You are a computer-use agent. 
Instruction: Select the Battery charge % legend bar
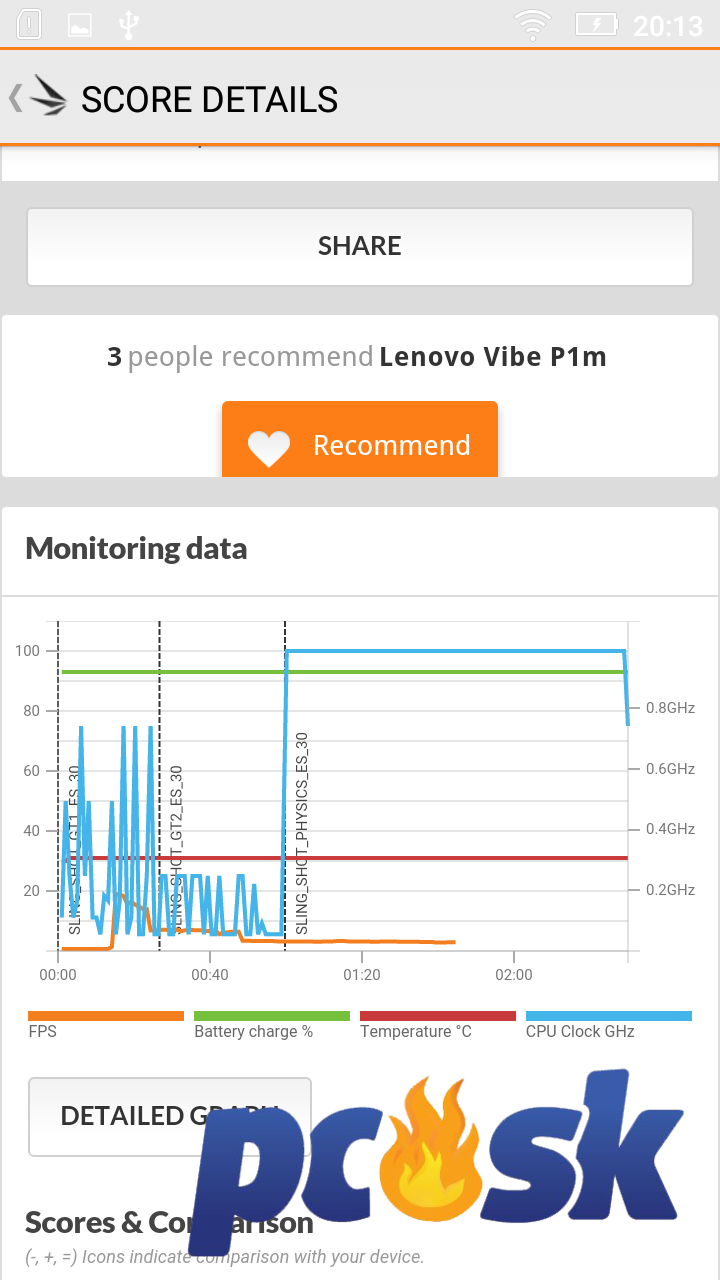(x=272, y=1016)
